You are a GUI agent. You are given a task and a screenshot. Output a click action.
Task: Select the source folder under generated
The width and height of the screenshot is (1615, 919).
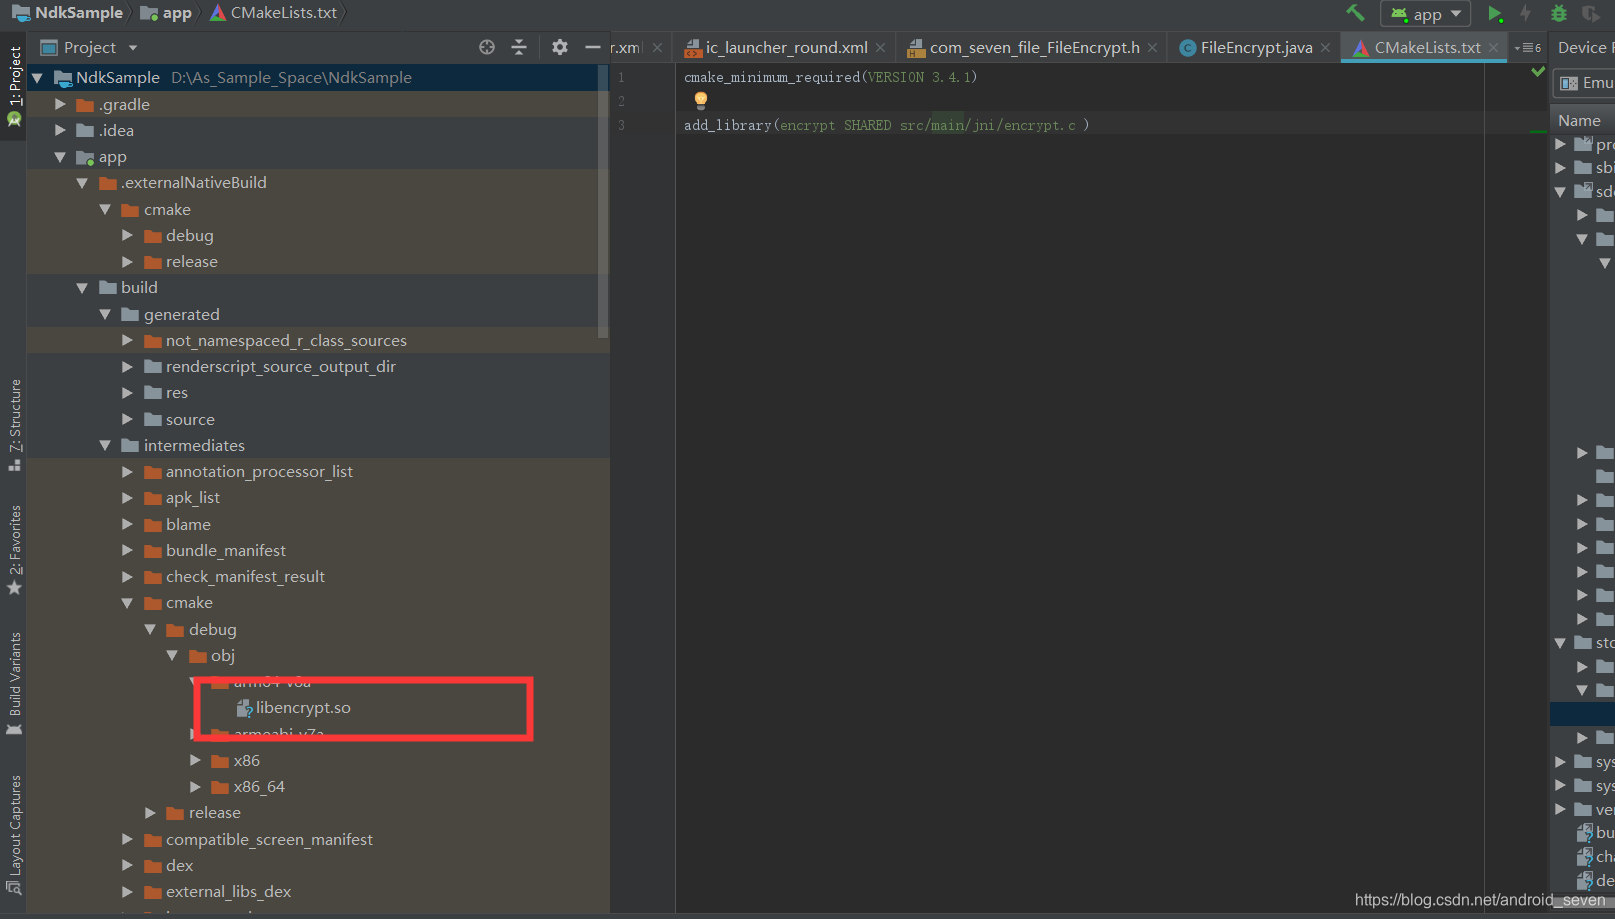click(190, 420)
